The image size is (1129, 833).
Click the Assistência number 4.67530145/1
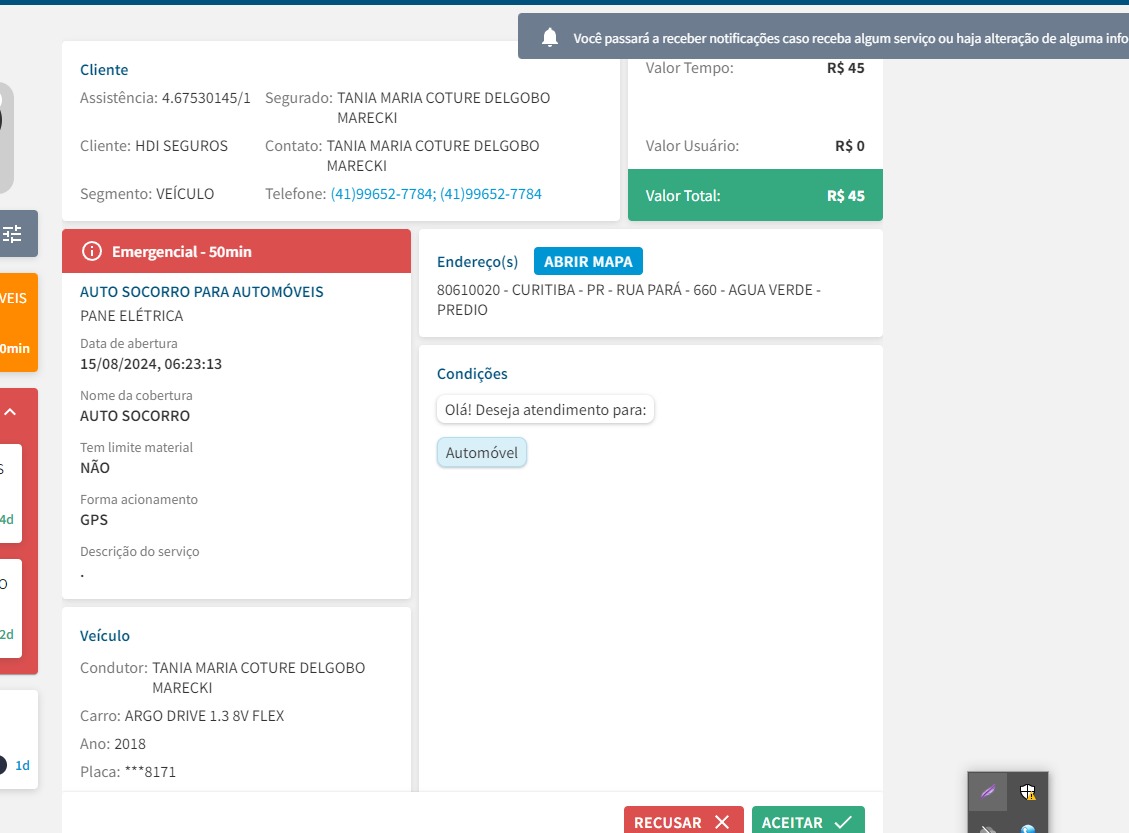click(x=206, y=98)
